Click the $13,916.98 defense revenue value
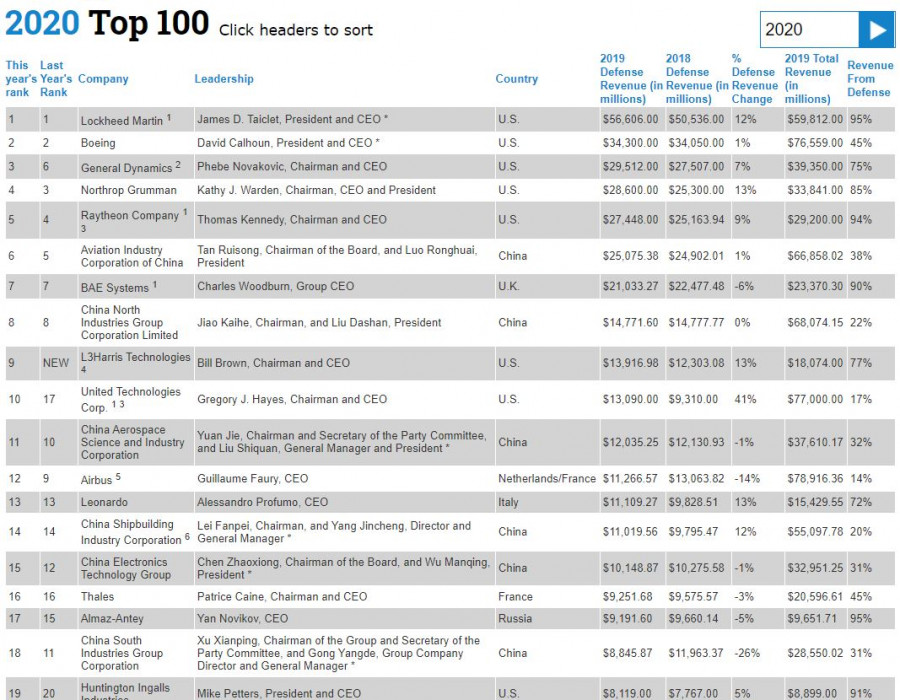 click(630, 363)
